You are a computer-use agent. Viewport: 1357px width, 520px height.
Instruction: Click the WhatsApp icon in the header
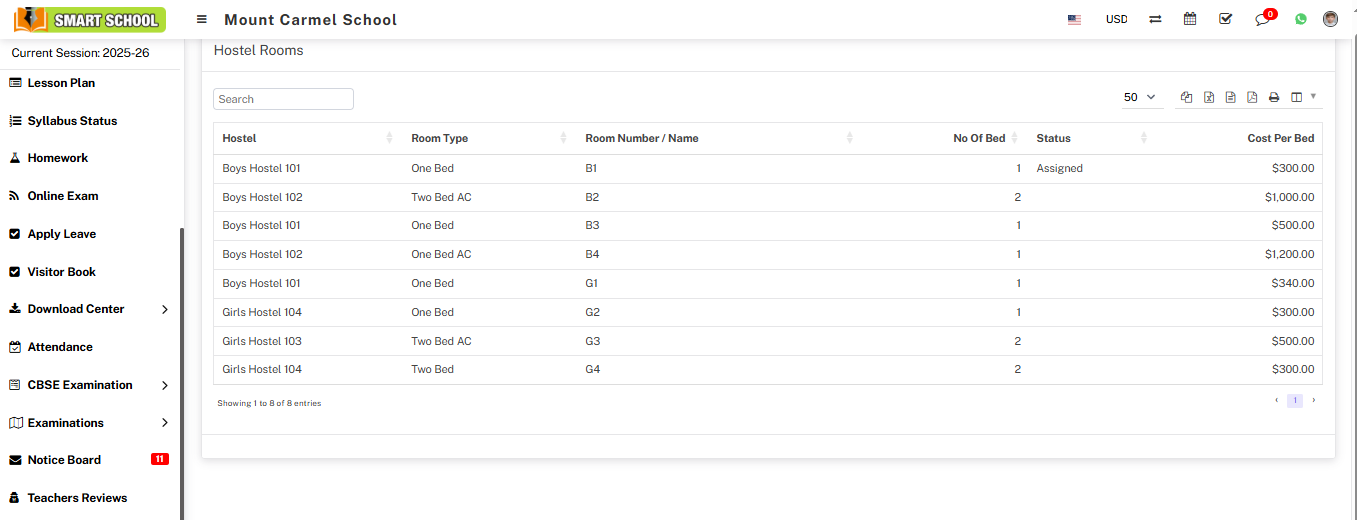tap(1300, 19)
